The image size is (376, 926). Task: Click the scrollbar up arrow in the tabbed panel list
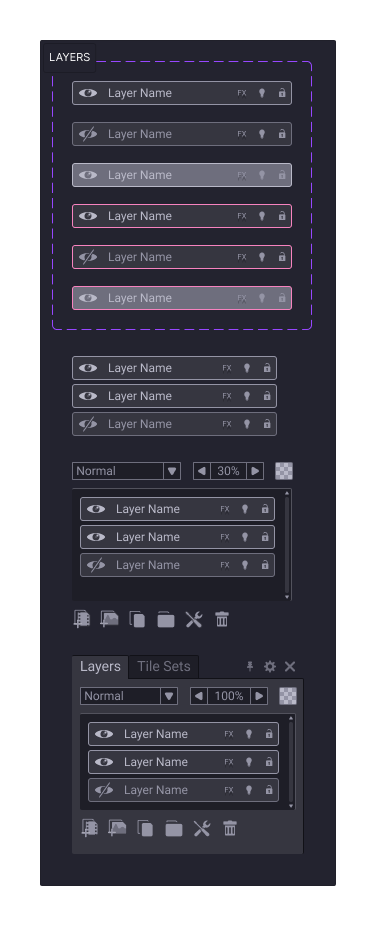(x=291, y=719)
